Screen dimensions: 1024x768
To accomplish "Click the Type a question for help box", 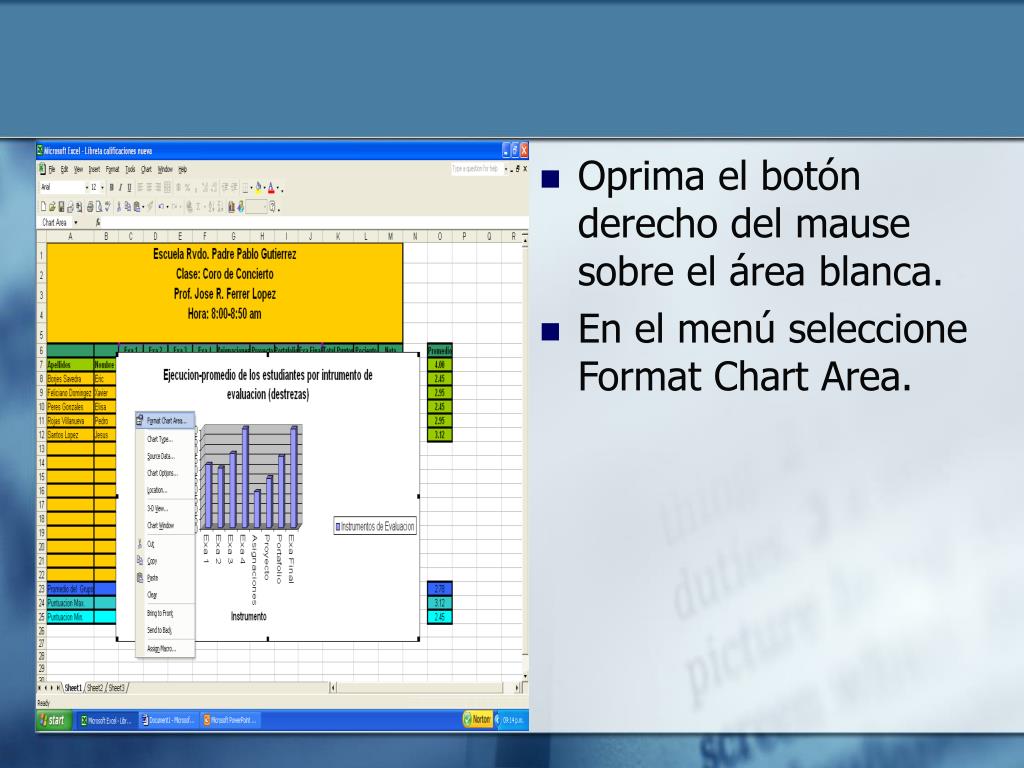I will pos(475,168).
